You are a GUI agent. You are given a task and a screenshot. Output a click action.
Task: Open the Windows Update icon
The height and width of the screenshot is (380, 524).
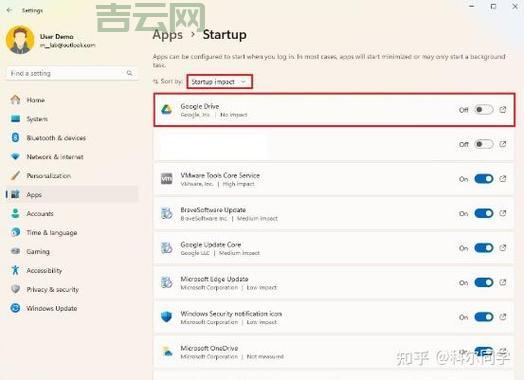(x=15, y=308)
